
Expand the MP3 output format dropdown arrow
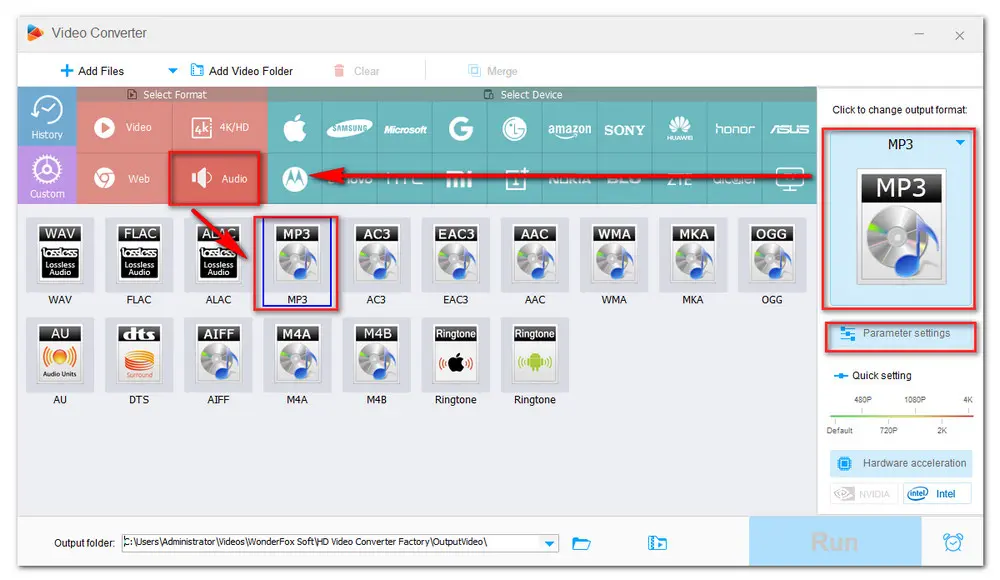tap(960, 143)
